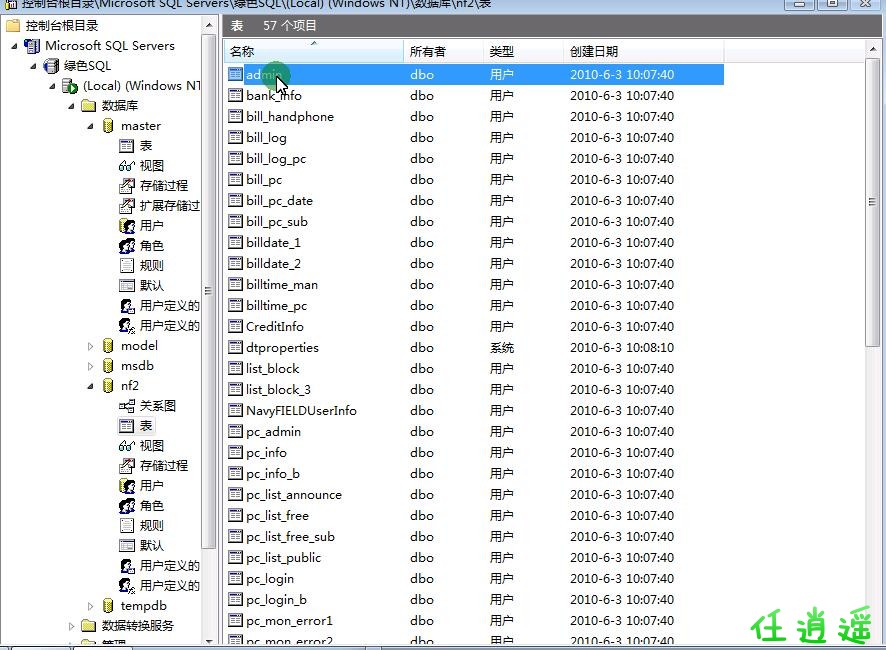The image size is (886, 650).
Task: Click the 用户 icon under nf2
Action: (x=127, y=486)
